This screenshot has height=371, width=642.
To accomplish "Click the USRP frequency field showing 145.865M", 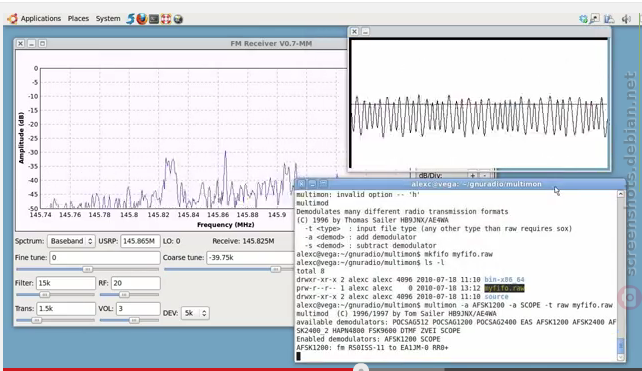I will [x=140, y=241].
